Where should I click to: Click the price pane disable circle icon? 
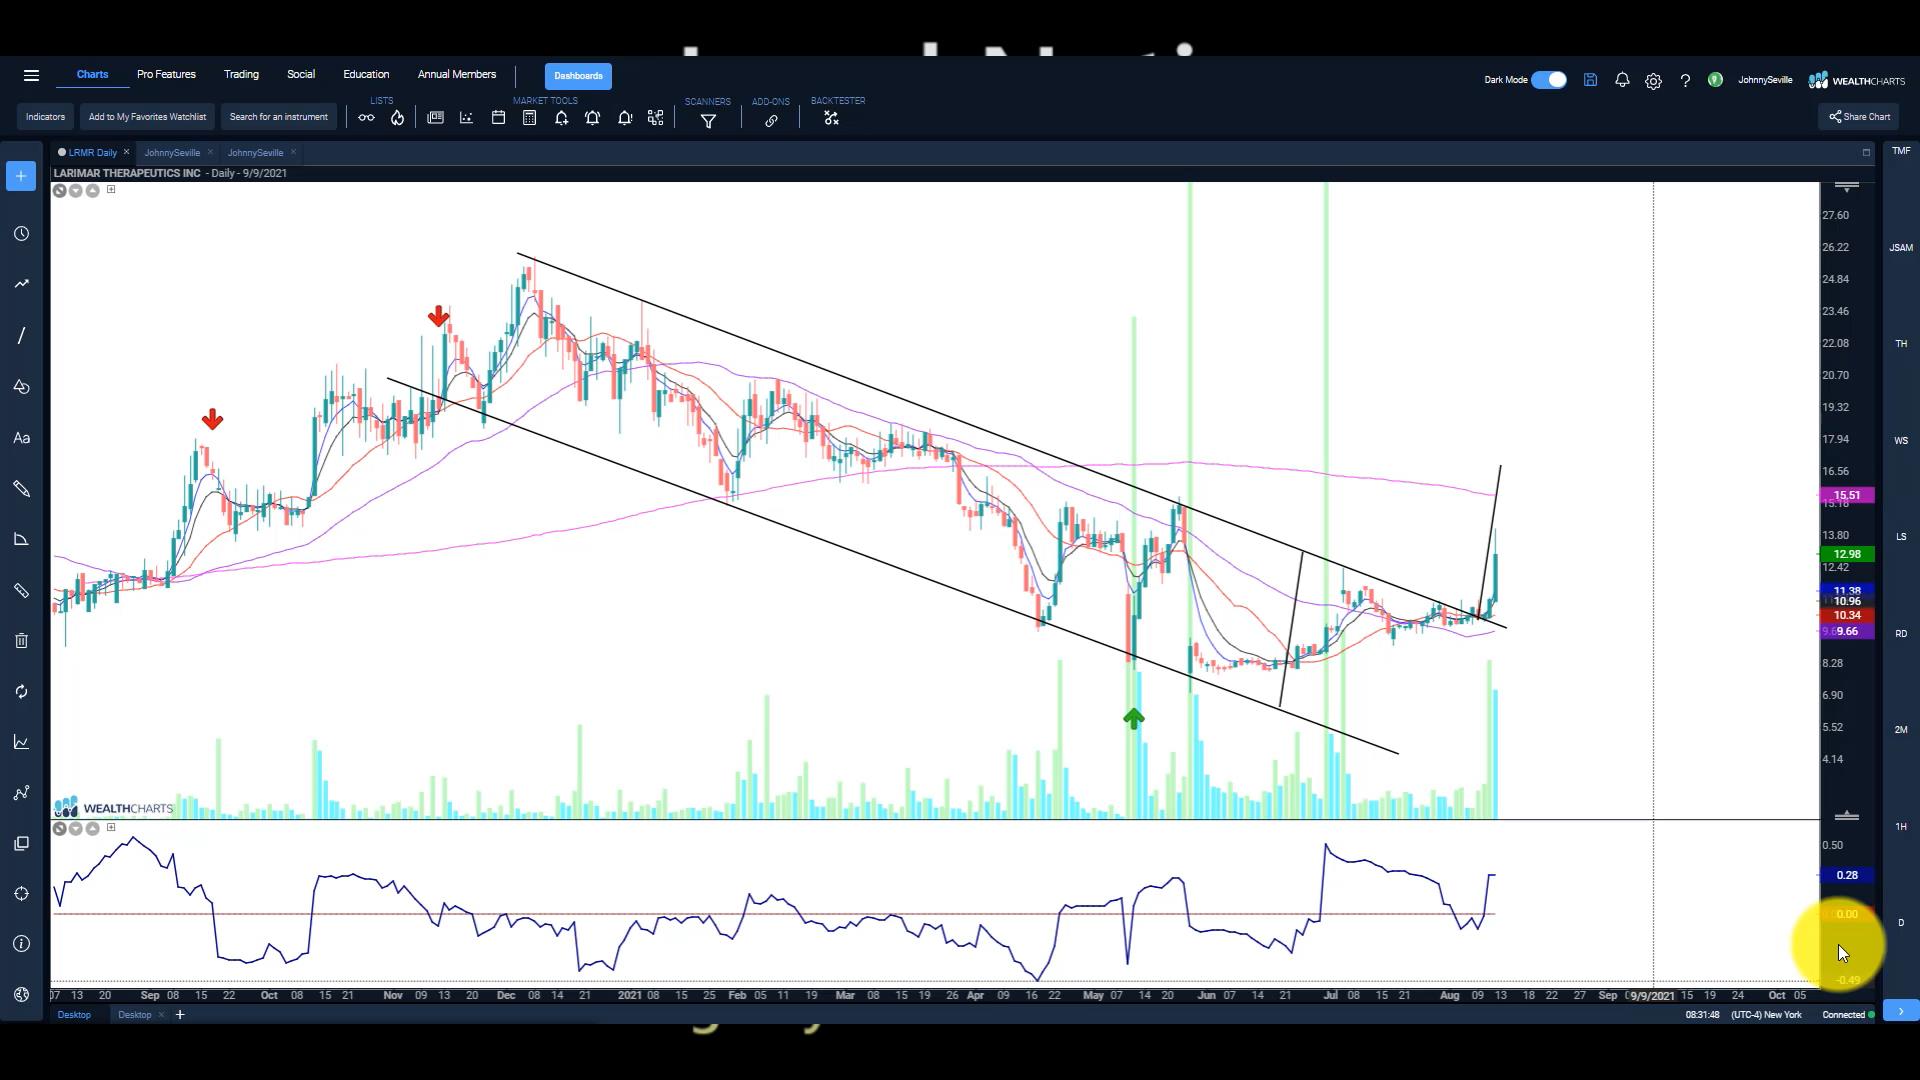[59, 190]
